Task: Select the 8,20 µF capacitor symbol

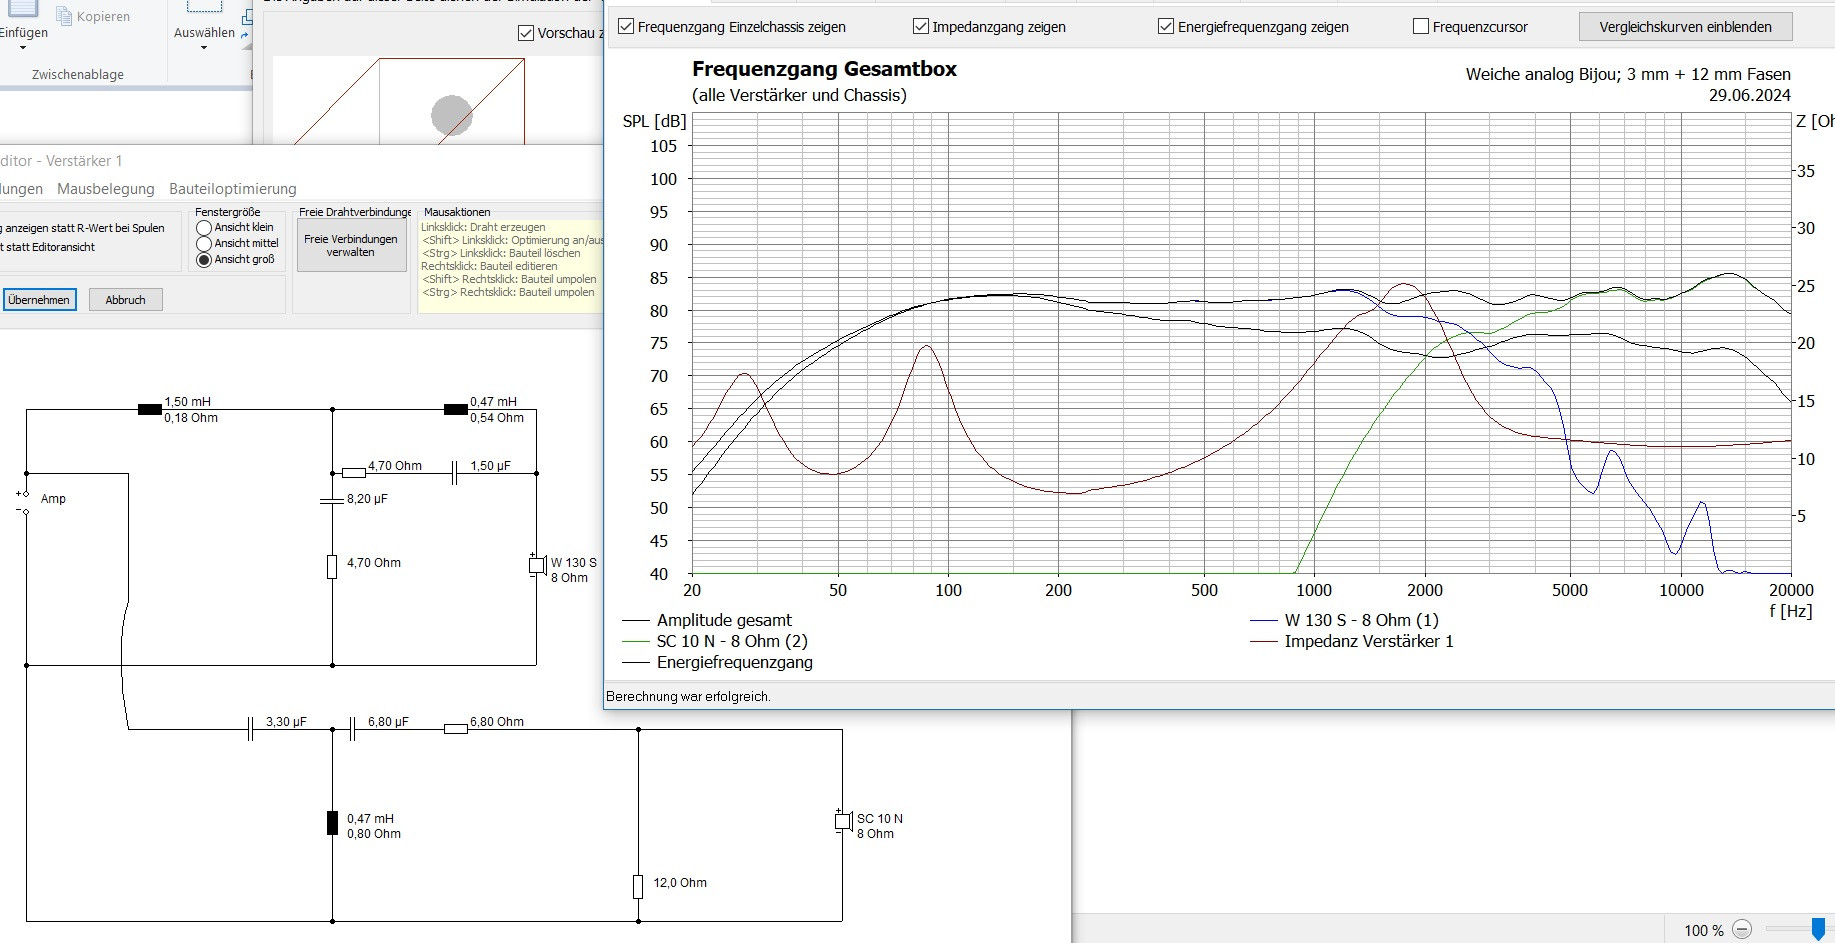Action: point(332,499)
